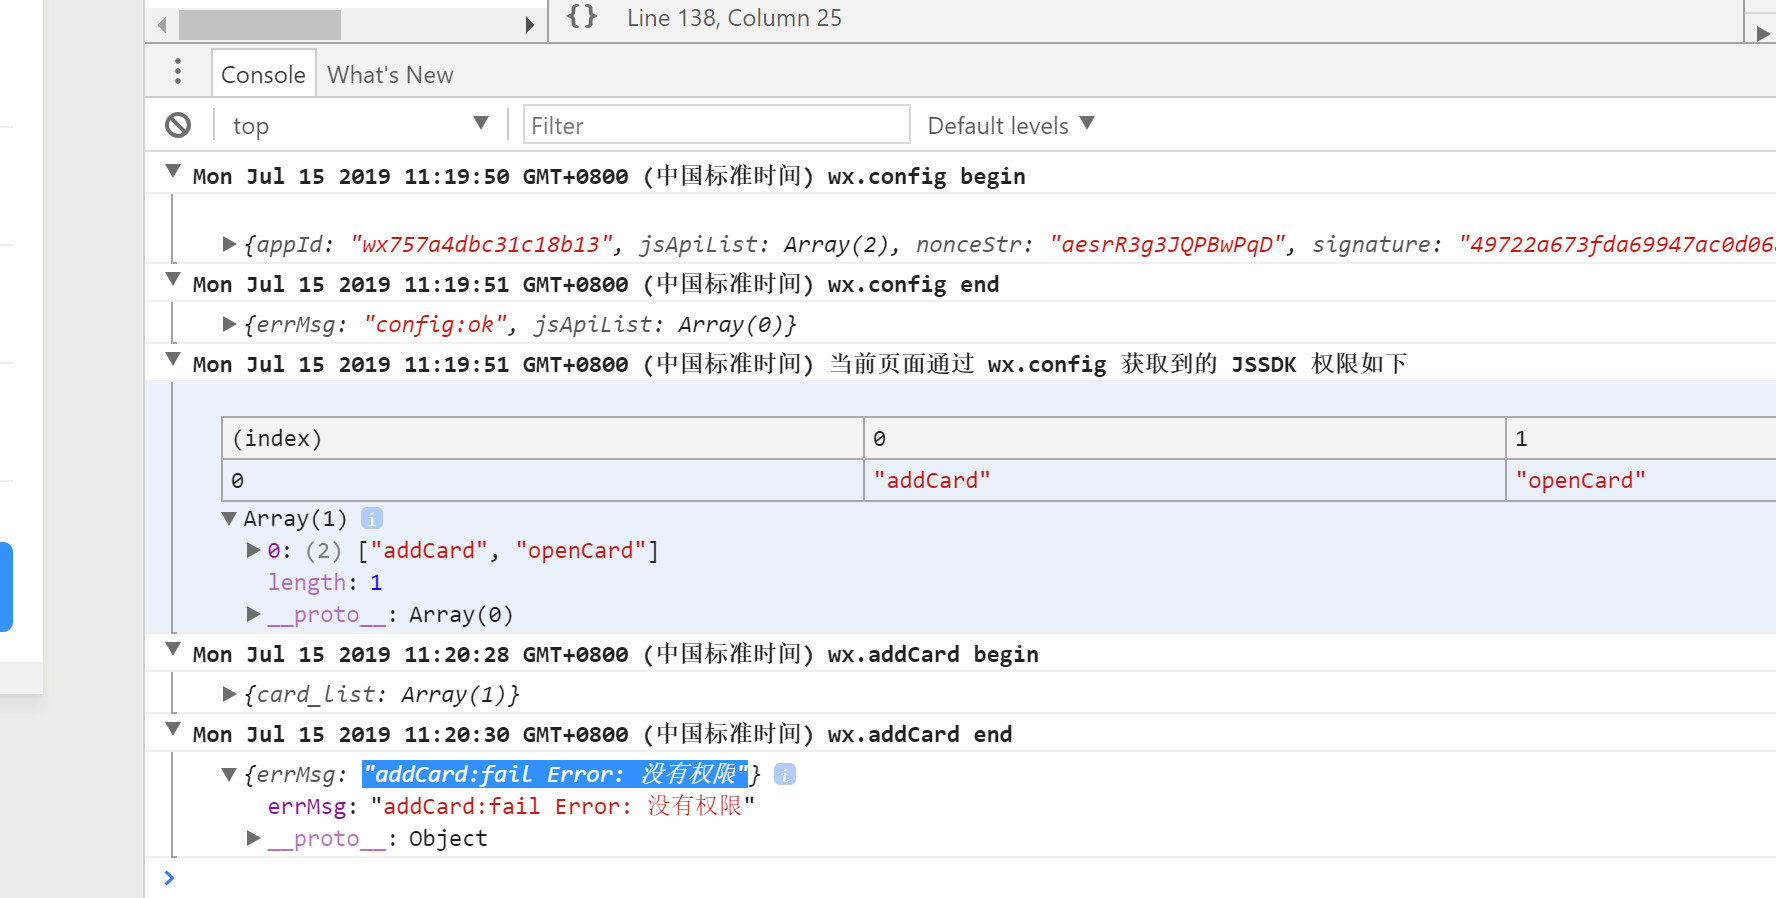Switch to the Console tab
Image resolution: width=1776 pixels, height=898 pixels.
point(263,75)
